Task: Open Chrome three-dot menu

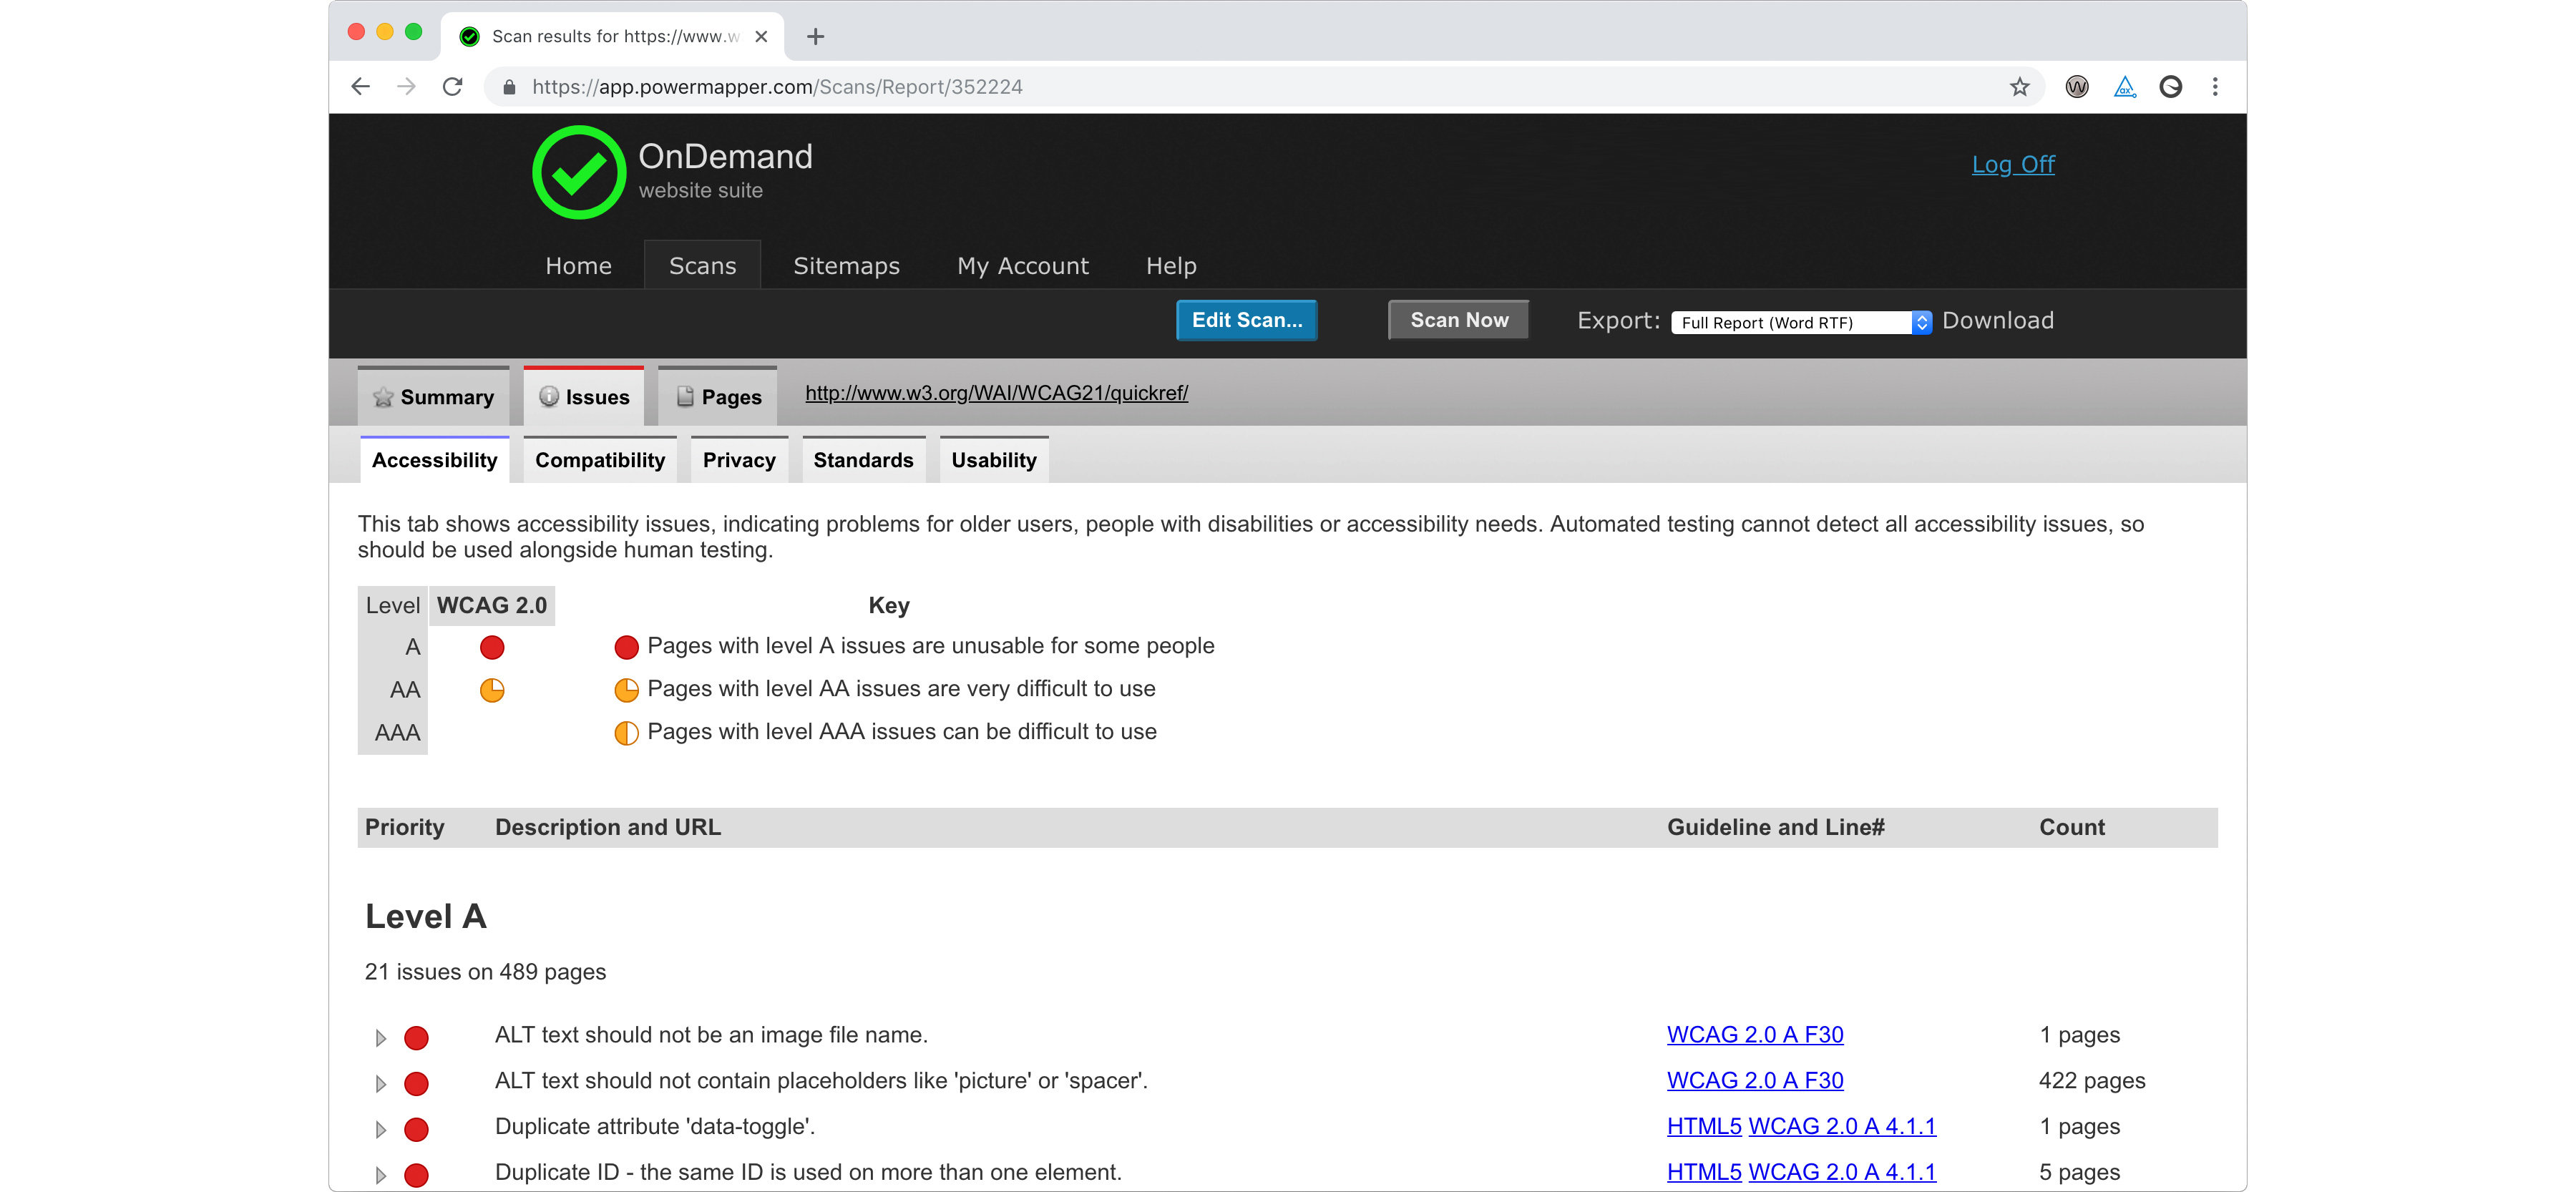Action: 2215,87
